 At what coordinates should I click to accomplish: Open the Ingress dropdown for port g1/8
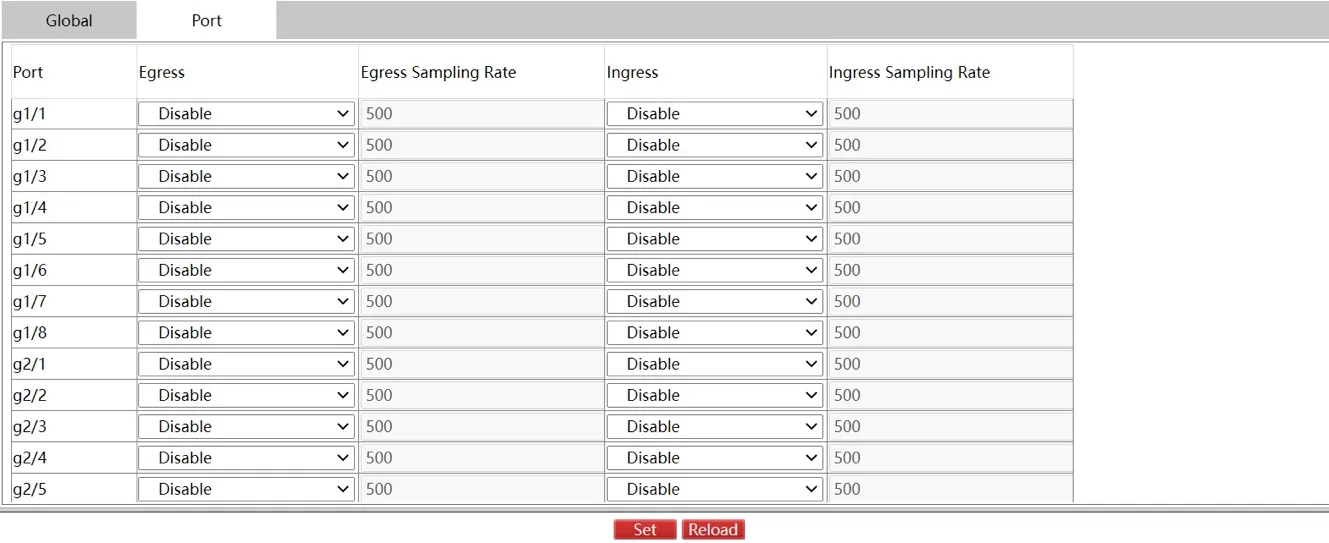tap(714, 333)
